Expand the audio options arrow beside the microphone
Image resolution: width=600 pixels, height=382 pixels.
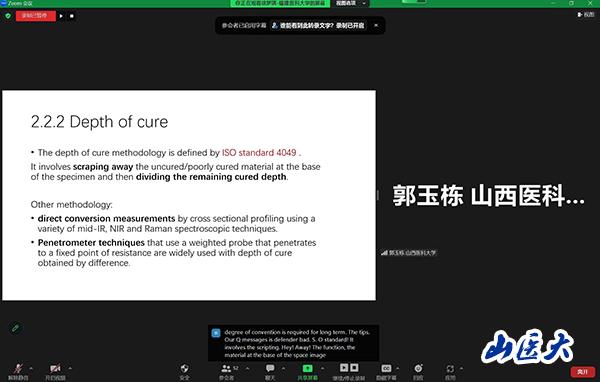[x=31, y=368]
